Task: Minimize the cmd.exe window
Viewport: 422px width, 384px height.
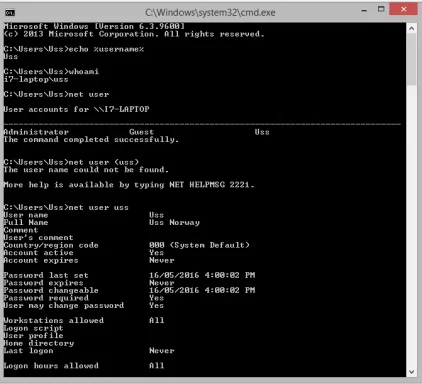Action: [x=364, y=10]
